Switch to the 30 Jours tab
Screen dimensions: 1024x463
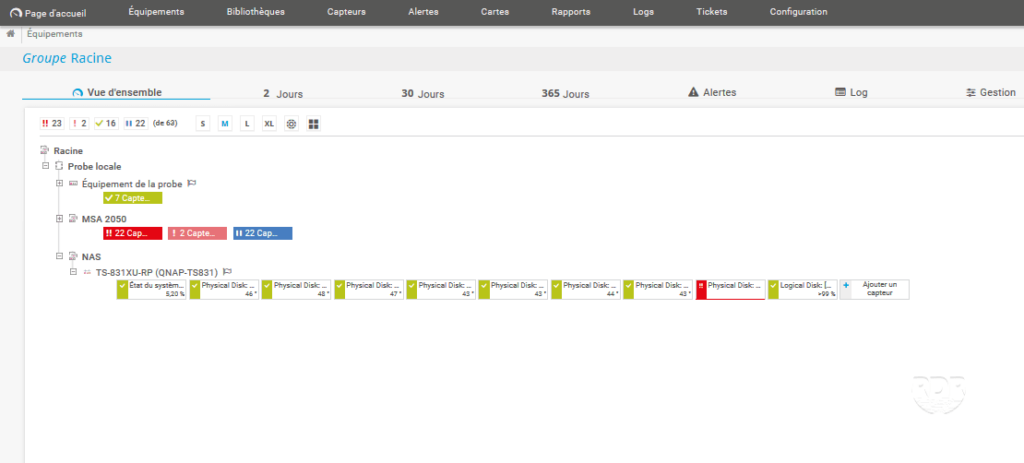[422, 93]
